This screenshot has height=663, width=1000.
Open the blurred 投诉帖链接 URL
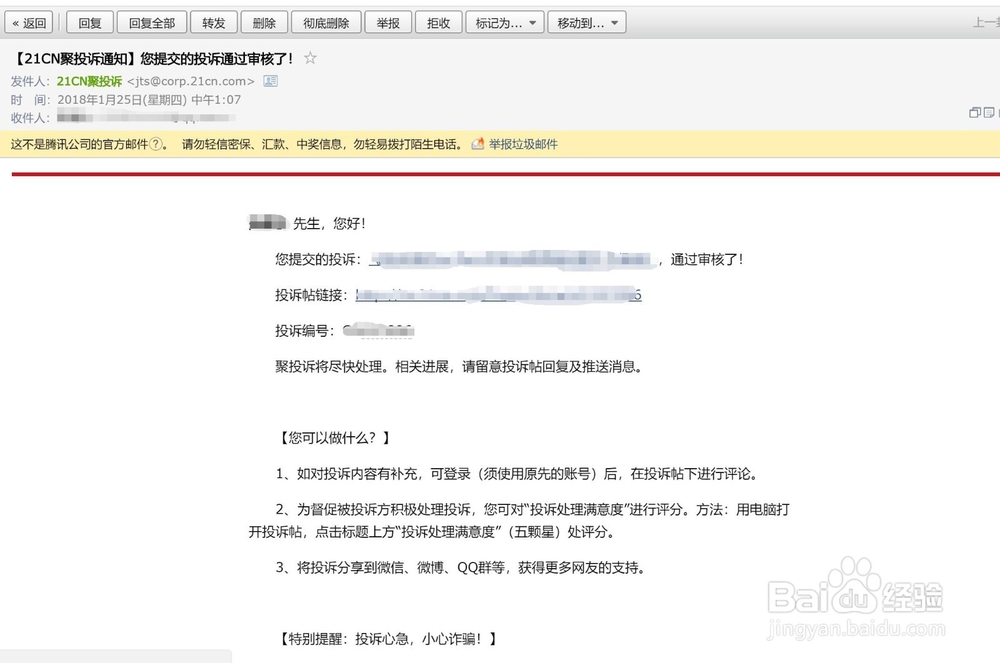click(x=498, y=295)
